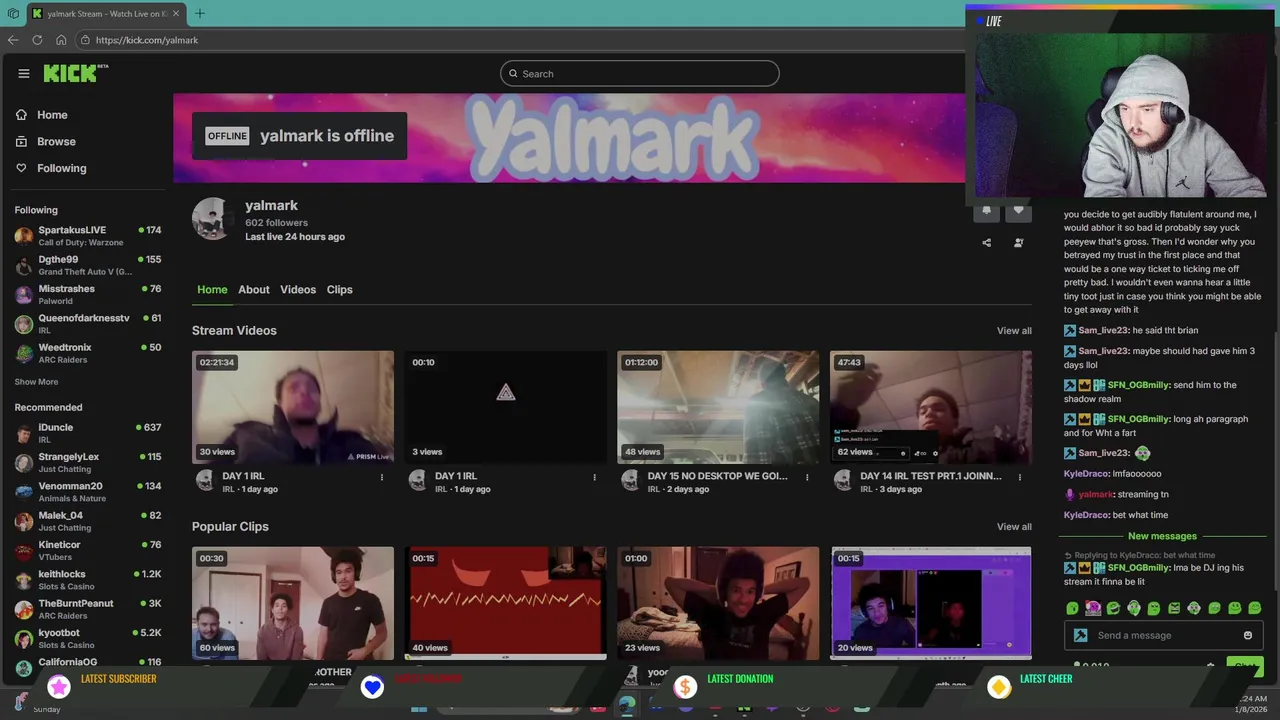Go to Home in the sidebar
1280x720 pixels.
(x=41, y=115)
